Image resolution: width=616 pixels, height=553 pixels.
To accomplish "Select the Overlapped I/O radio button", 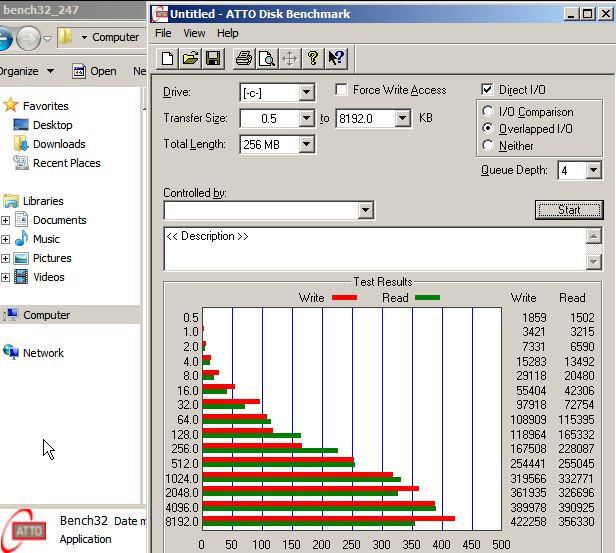I will 488,128.
